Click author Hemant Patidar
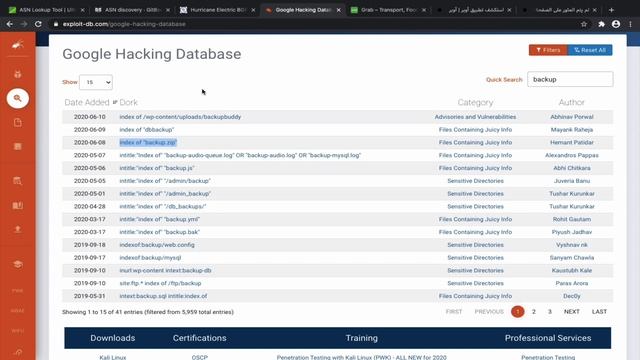Screen dimensions: 640x360 click(571, 142)
